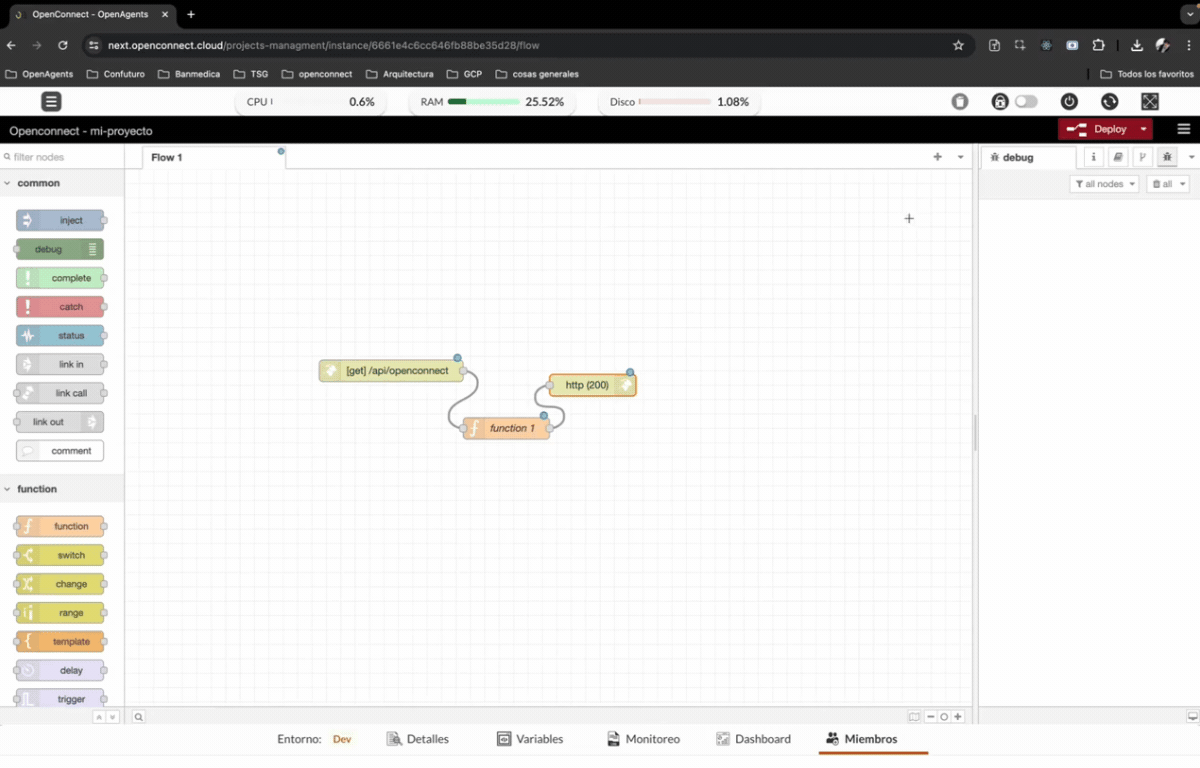Click the trash can icon in top toolbar
This screenshot has height=768, width=1200.
pos(960,102)
